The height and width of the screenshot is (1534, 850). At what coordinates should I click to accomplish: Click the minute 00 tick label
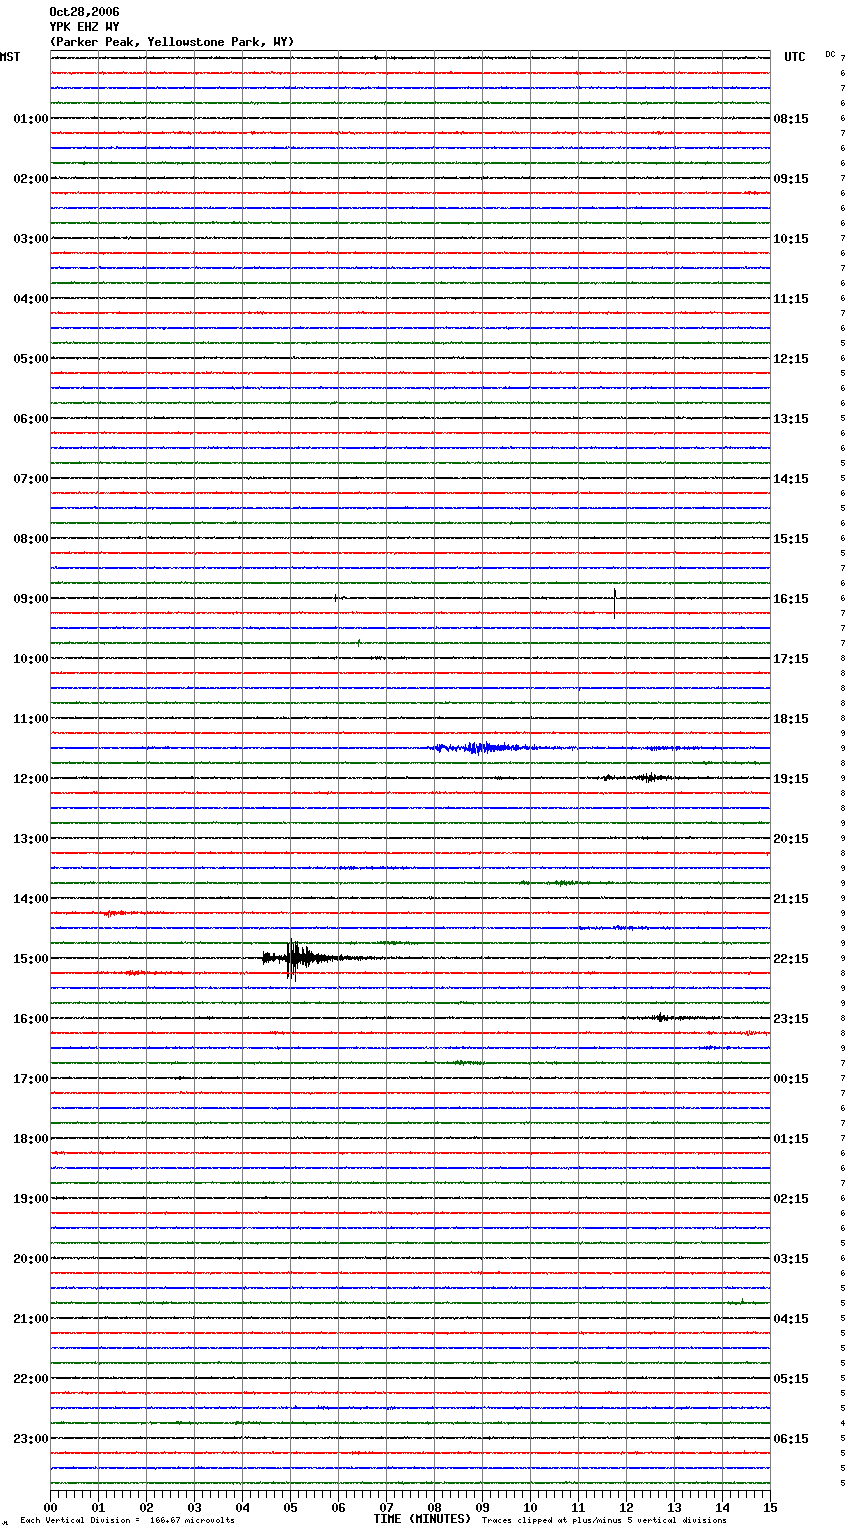(x=50, y=1507)
